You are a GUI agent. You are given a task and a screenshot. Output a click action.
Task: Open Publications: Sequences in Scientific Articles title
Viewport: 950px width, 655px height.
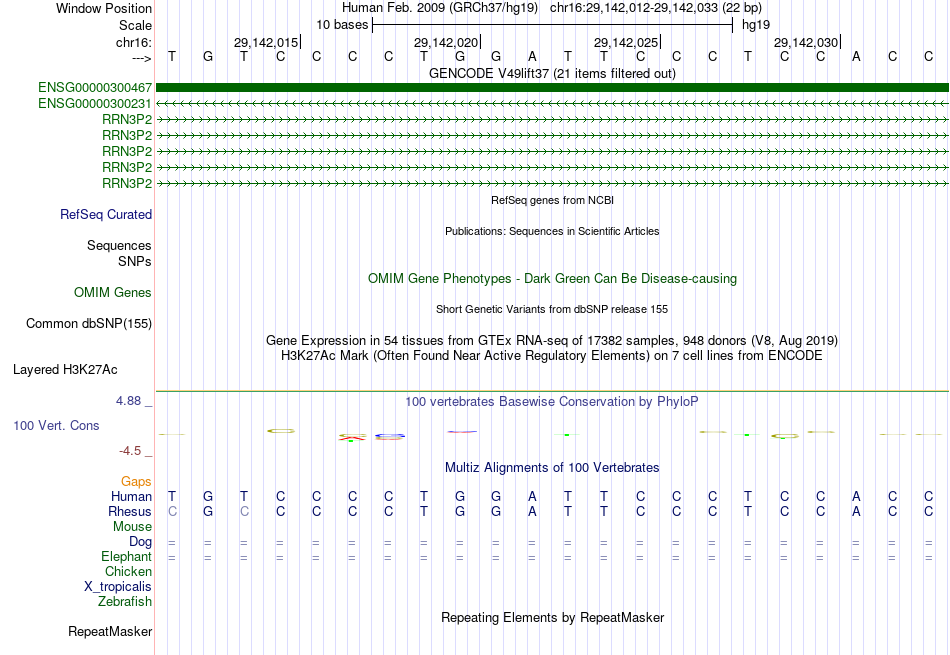point(552,231)
